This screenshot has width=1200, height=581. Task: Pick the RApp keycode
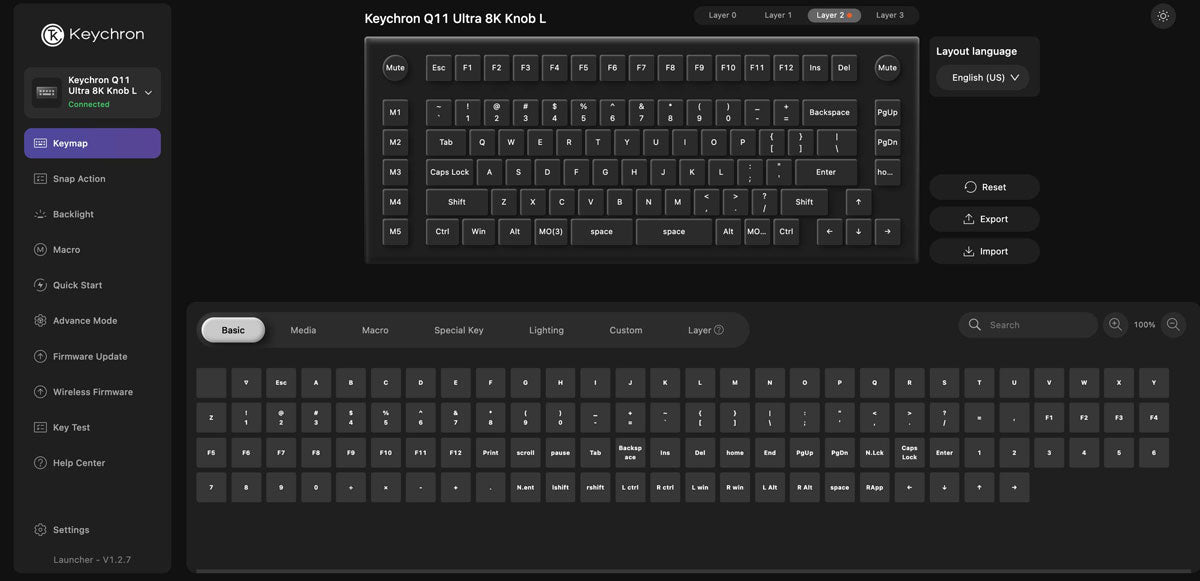(874, 487)
